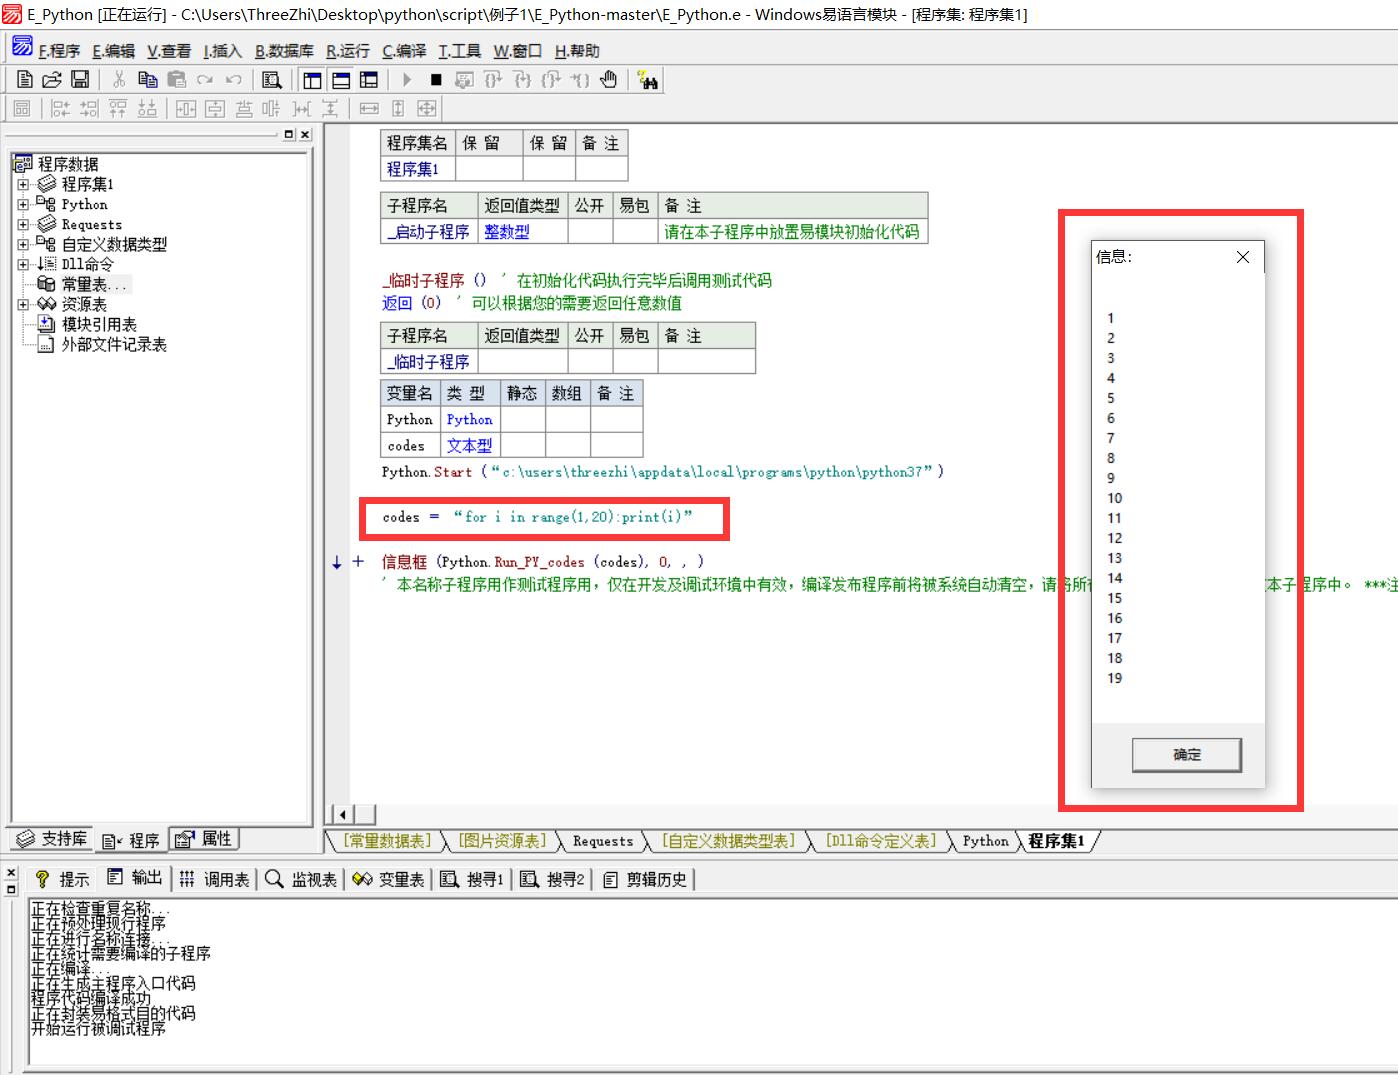Switch to the [常量数据表] editor tab
Screen dimensions: 1398x1075
pyautogui.click(x=387, y=841)
